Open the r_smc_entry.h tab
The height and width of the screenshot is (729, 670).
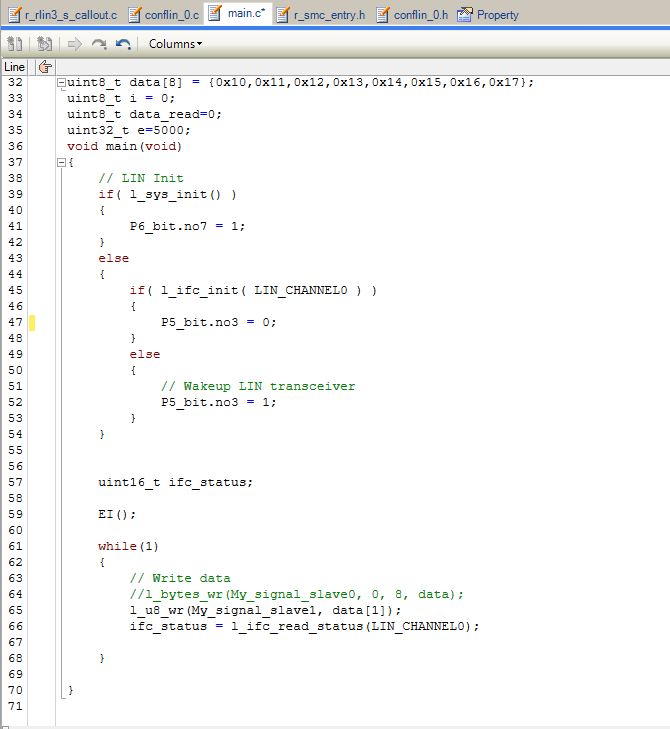pyautogui.click(x=321, y=15)
